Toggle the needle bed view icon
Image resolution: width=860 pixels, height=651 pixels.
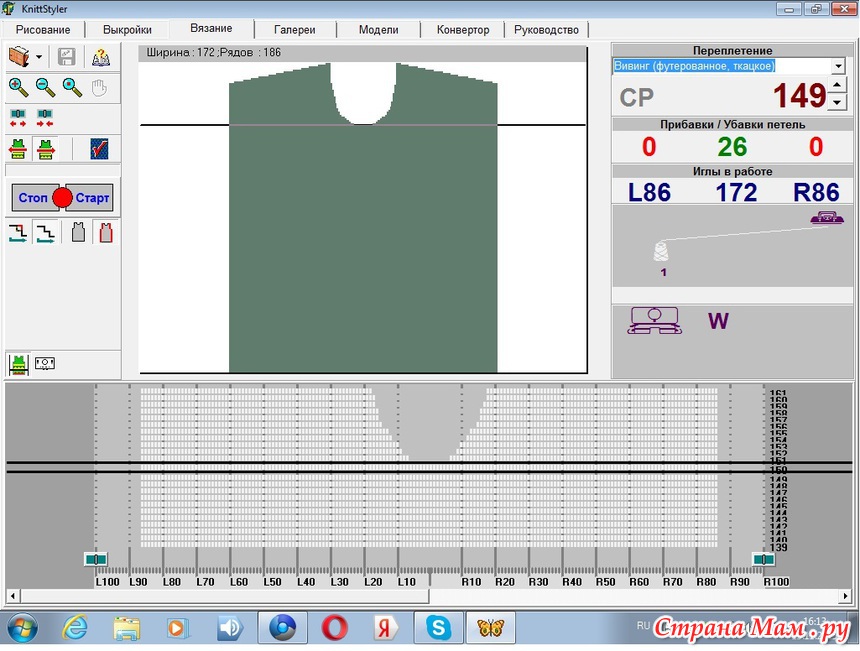click(45, 364)
